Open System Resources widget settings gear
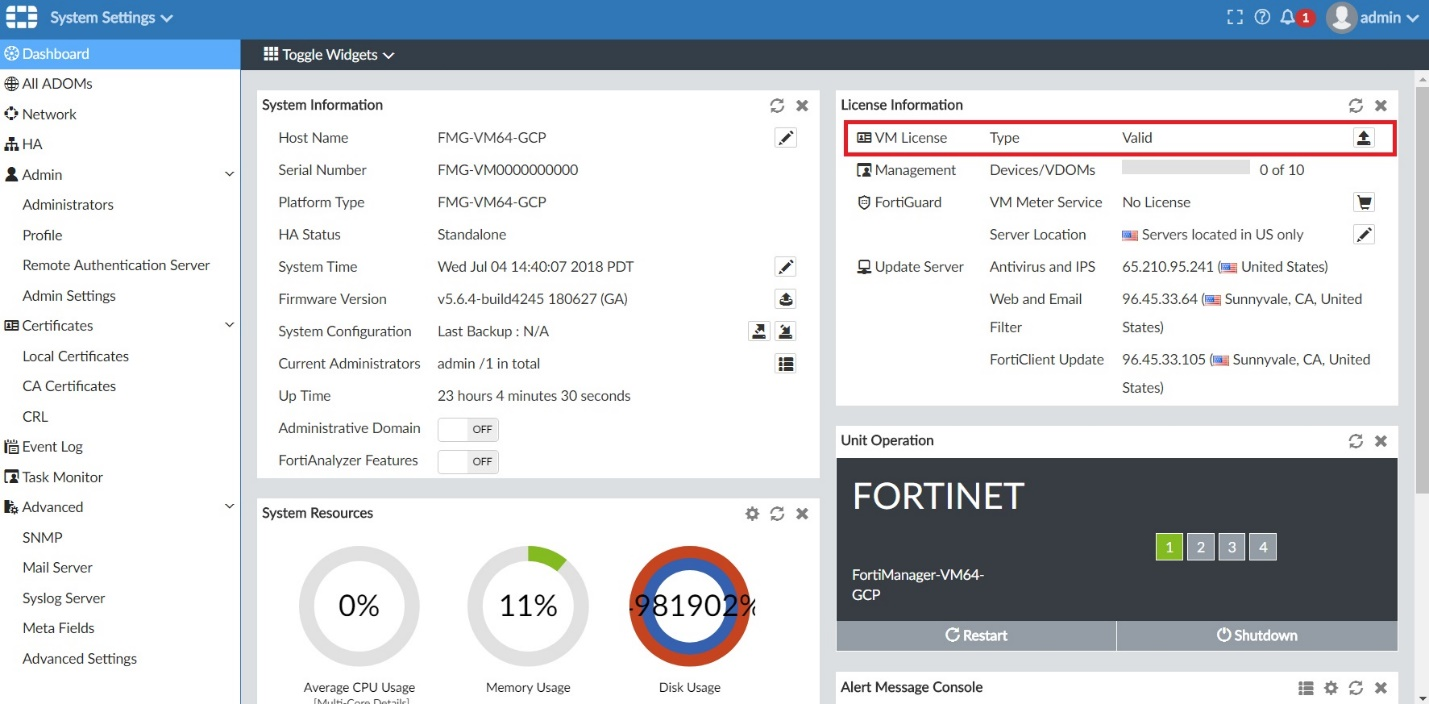Image resolution: width=1429 pixels, height=704 pixels. pos(752,513)
